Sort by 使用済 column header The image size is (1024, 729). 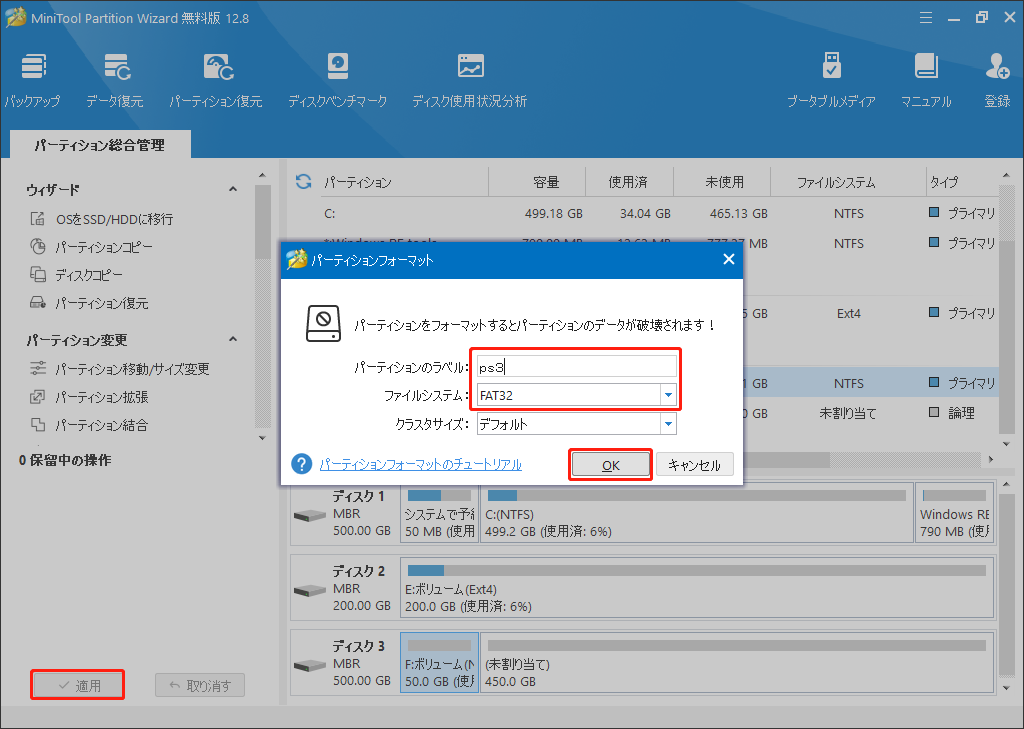pos(628,182)
